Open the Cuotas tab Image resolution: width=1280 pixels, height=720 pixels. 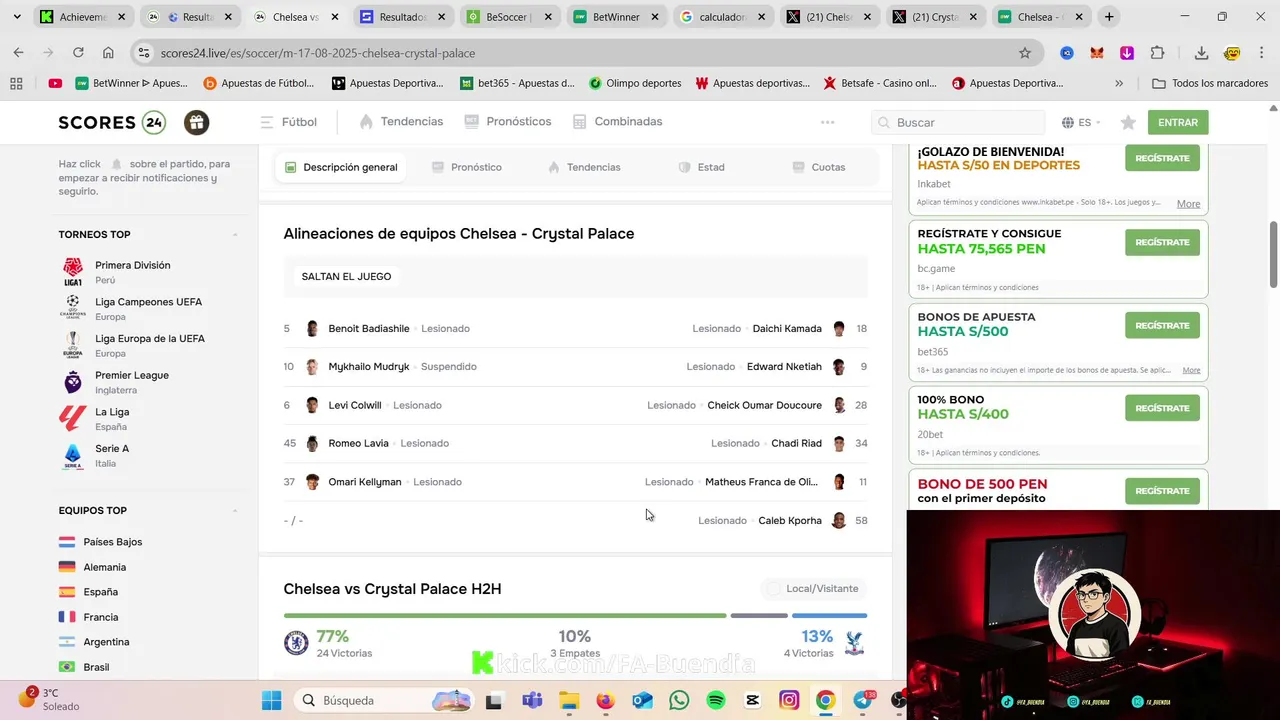click(819, 167)
